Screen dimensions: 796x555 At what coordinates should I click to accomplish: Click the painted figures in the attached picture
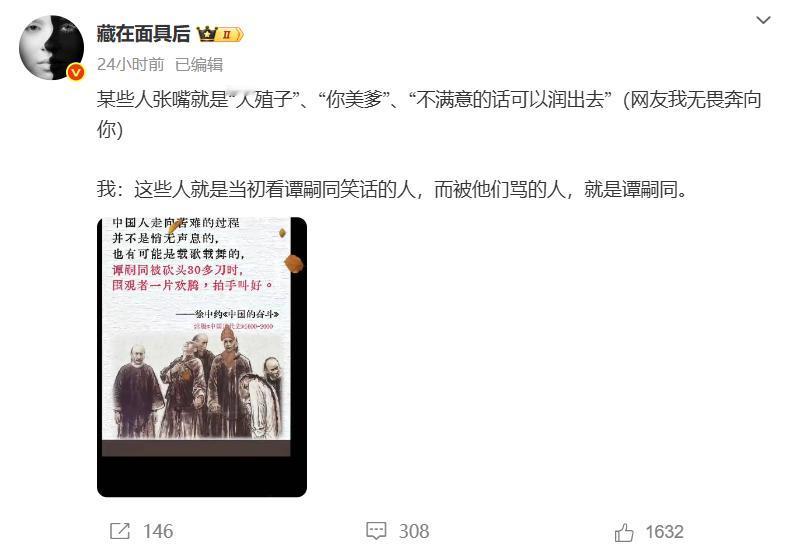pyautogui.click(x=197, y=384)
